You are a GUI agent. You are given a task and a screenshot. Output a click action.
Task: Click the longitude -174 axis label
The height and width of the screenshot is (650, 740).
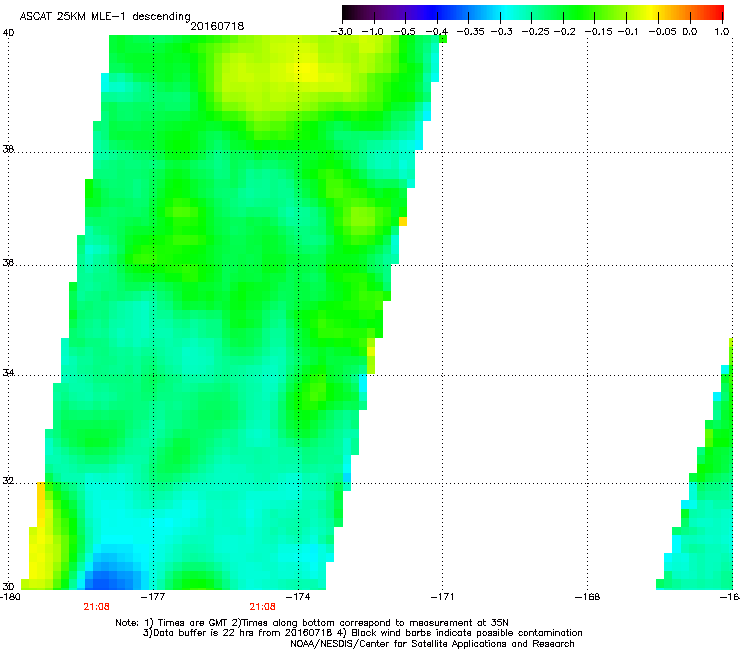pyautogui.click(x=298, y=597)
